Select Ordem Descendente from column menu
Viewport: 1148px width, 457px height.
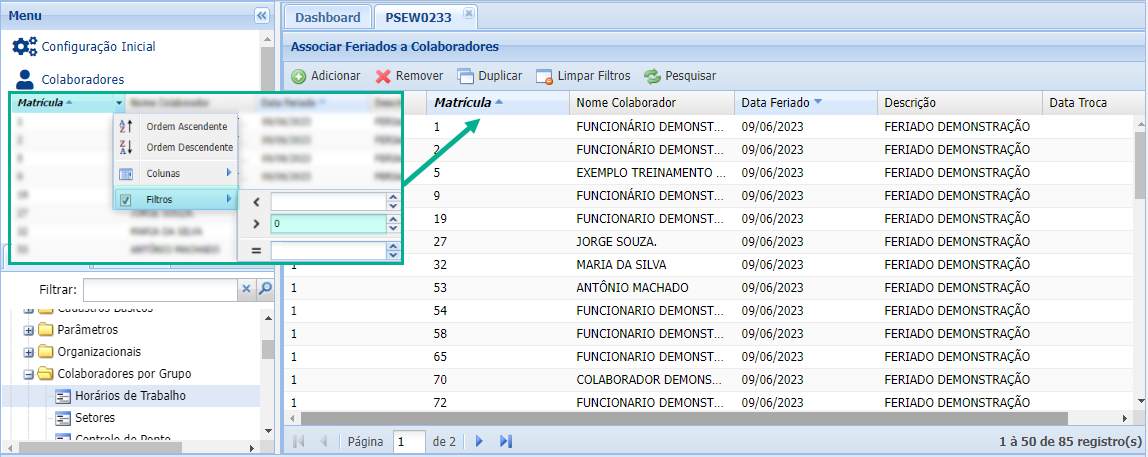click(188, 147)
